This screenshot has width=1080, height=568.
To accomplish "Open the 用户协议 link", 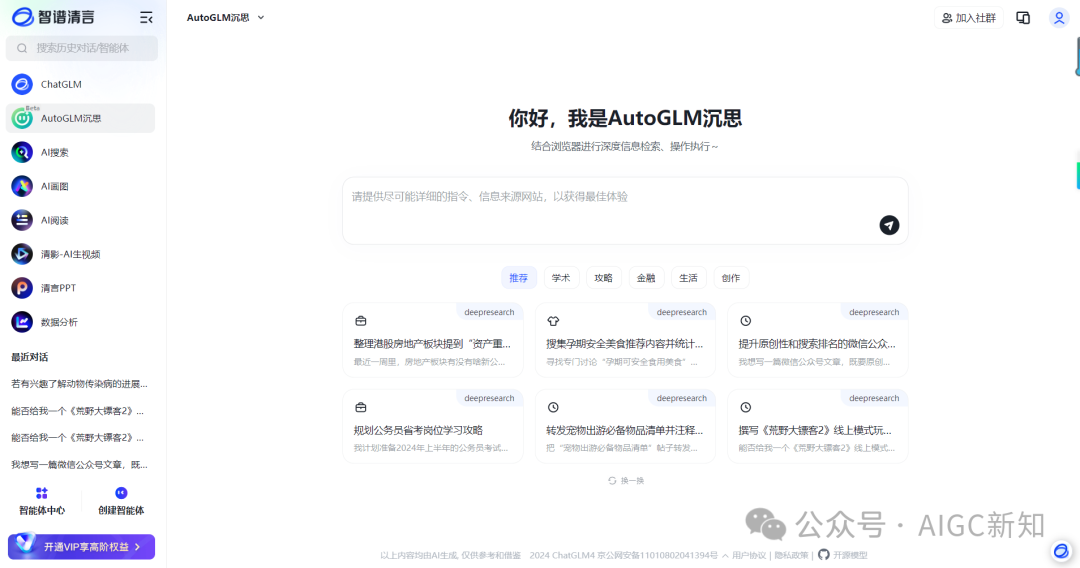I will pyautogui.click(x=749, y=556).
